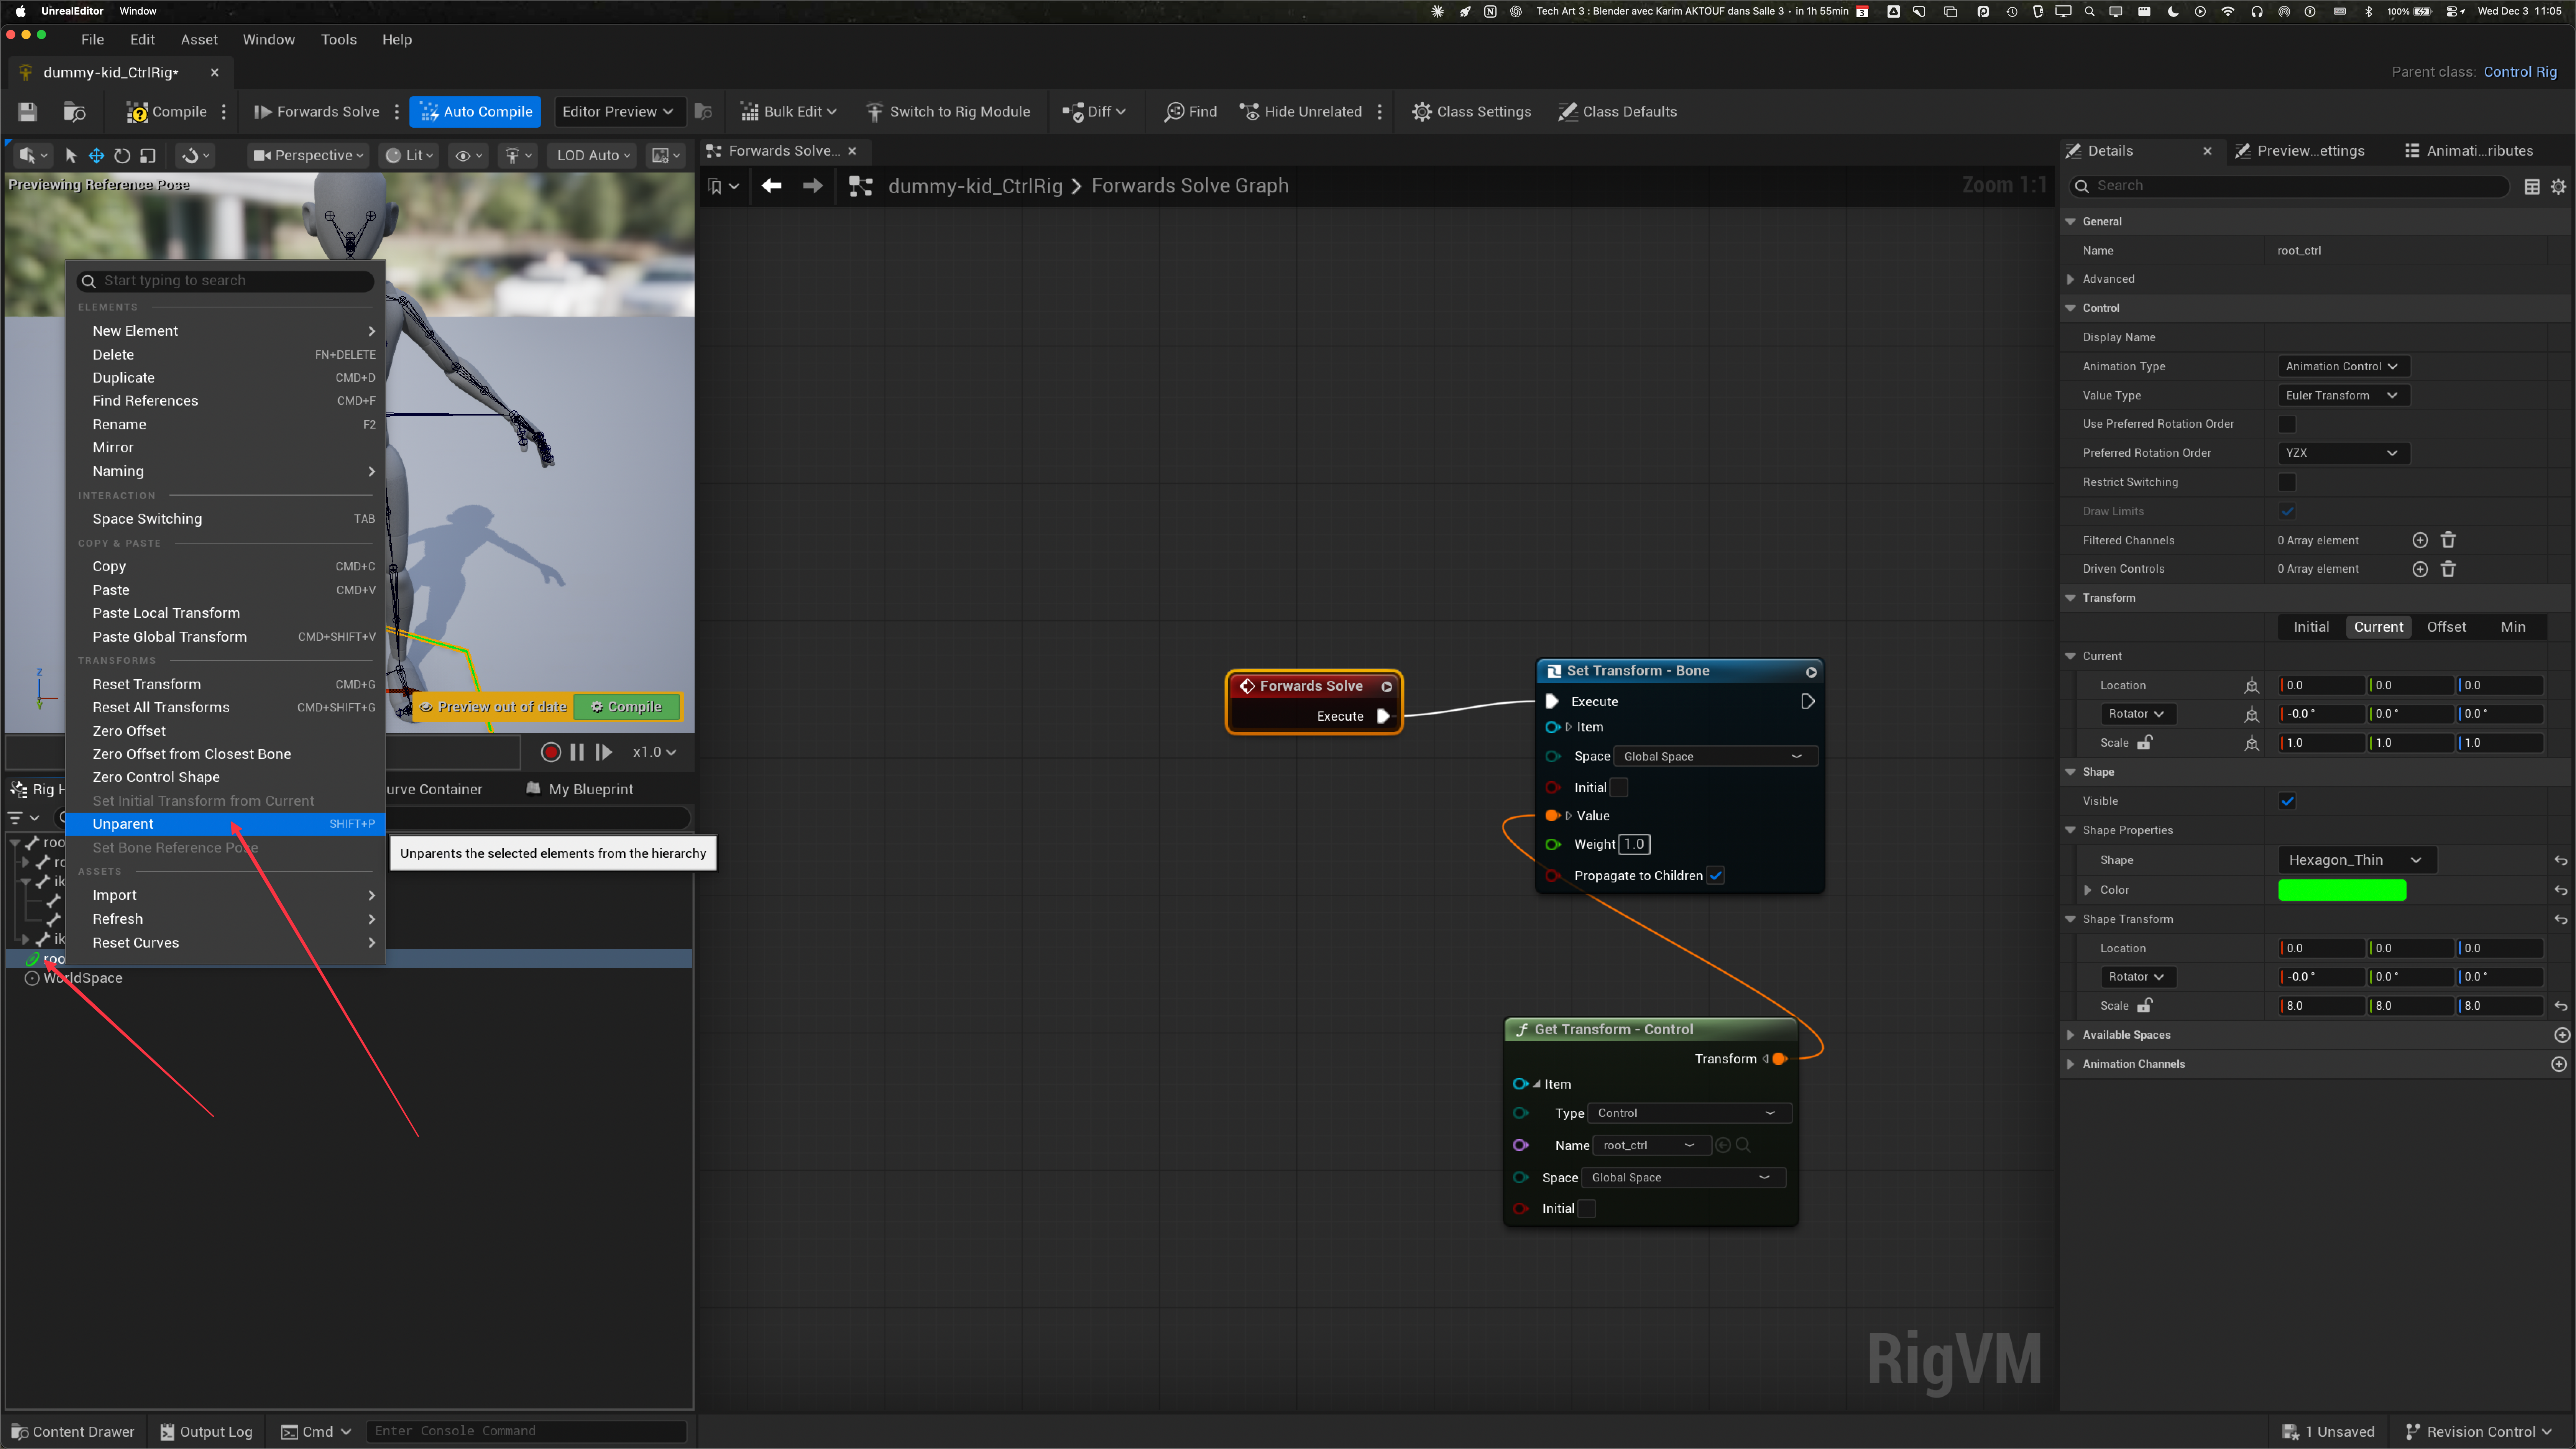Image resolution: width=2576 pixels, height=1449 pixels.
Task: Toggle Restrict Switching checkbox
Action: coord(2287,482)
